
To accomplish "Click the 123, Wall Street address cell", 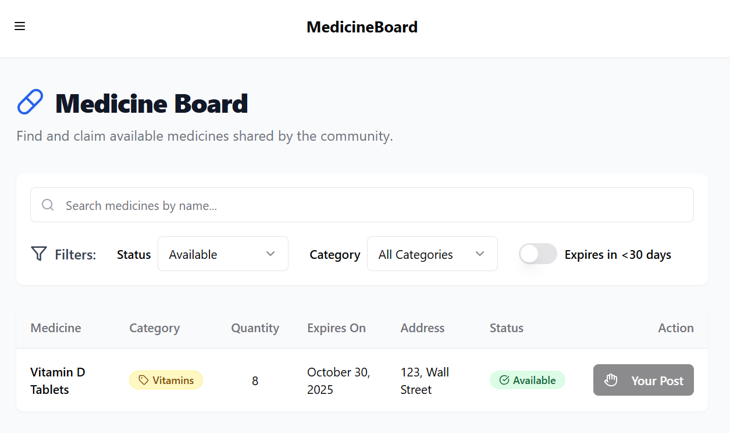I will [425, 380].
